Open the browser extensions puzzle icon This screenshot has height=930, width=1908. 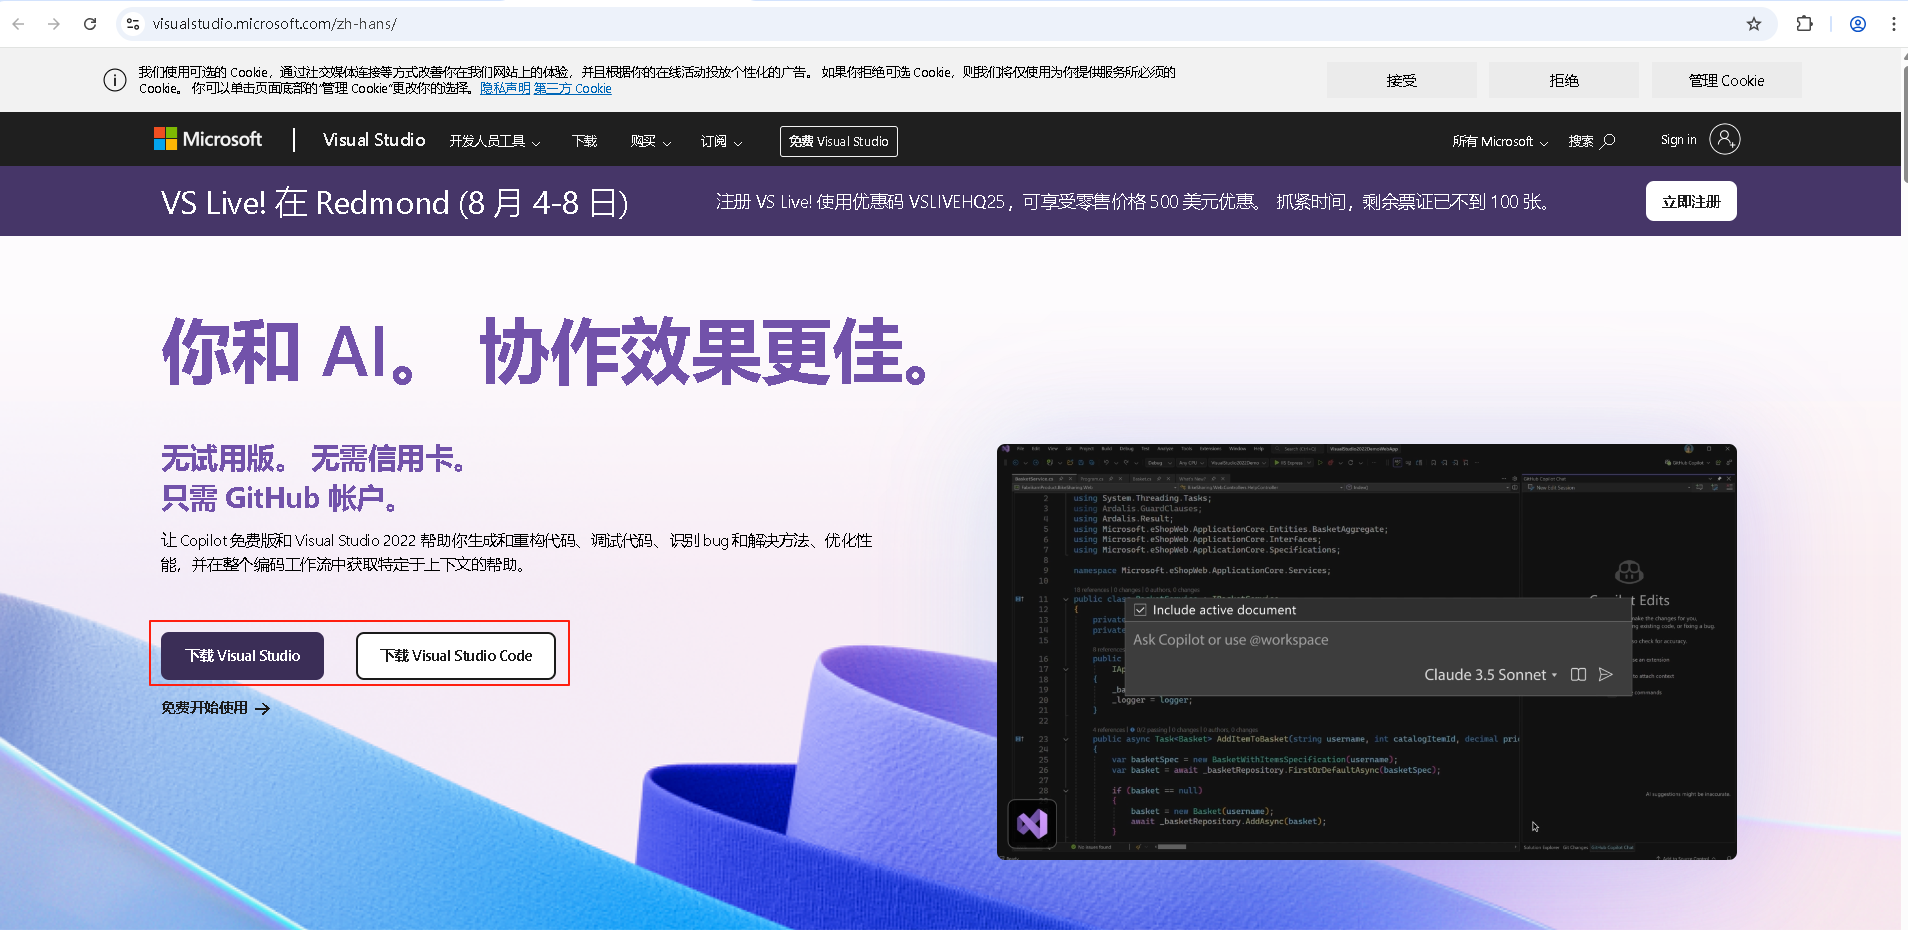(1804, 24)
